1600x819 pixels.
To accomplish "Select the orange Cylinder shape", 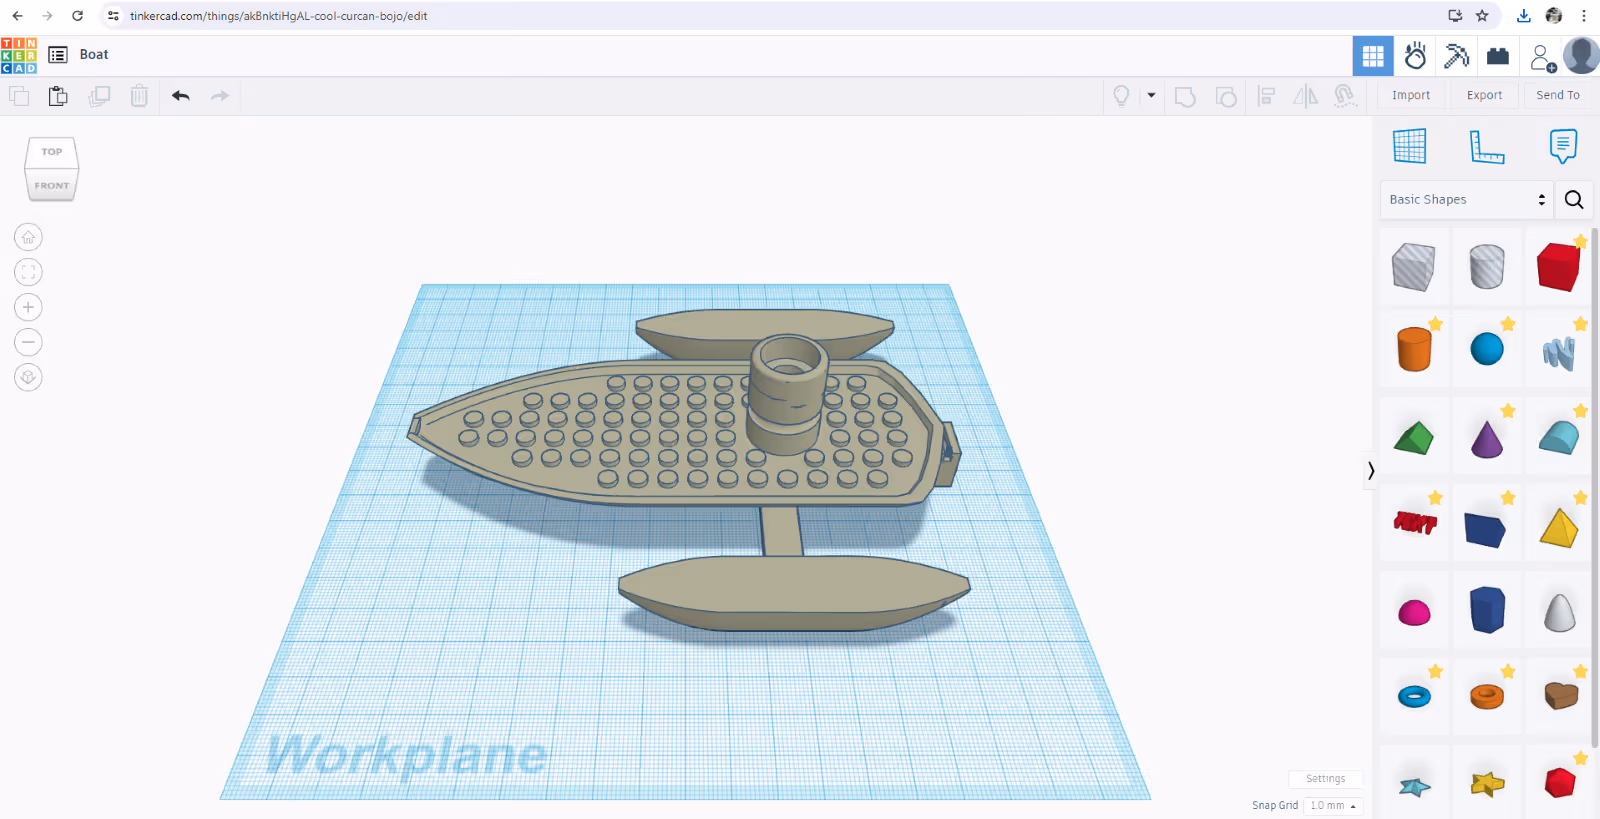I will click(x=1414, y=349).
